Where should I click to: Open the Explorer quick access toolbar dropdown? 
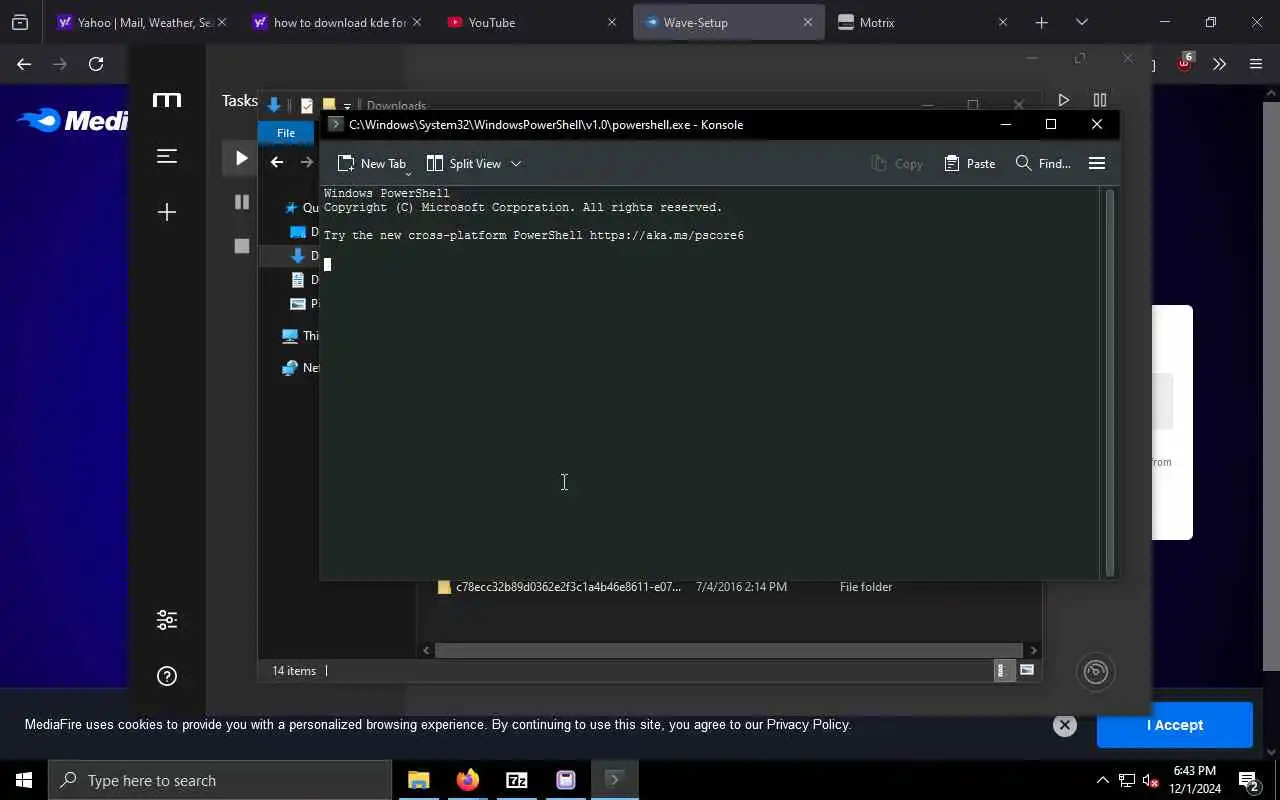[347, 106]
